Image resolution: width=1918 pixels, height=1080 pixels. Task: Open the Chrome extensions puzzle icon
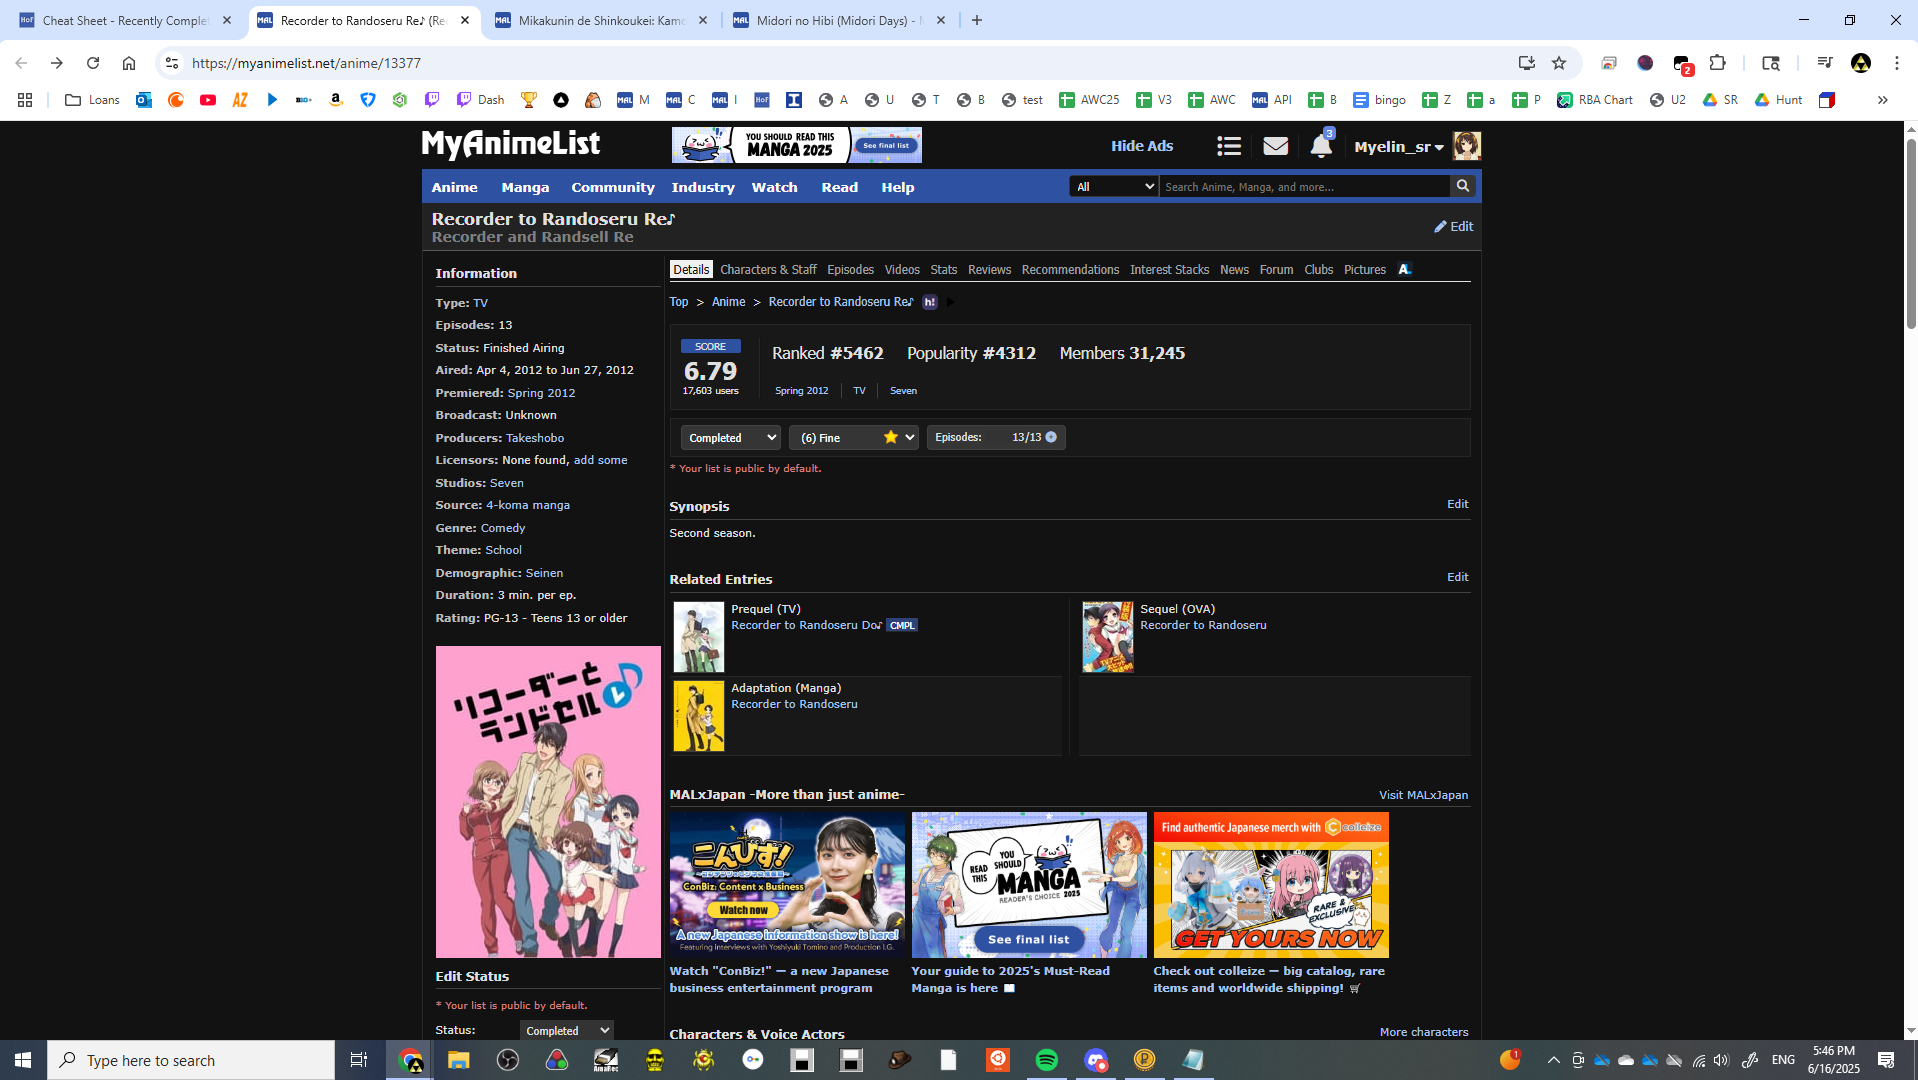(x=1717, y=63)
